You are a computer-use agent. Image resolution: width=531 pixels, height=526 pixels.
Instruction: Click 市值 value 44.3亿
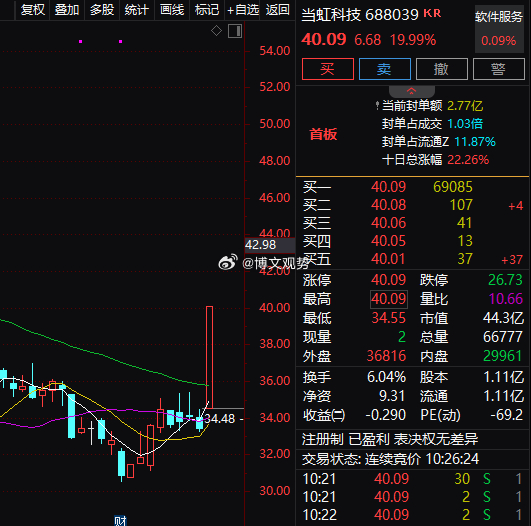pos(503,318)
